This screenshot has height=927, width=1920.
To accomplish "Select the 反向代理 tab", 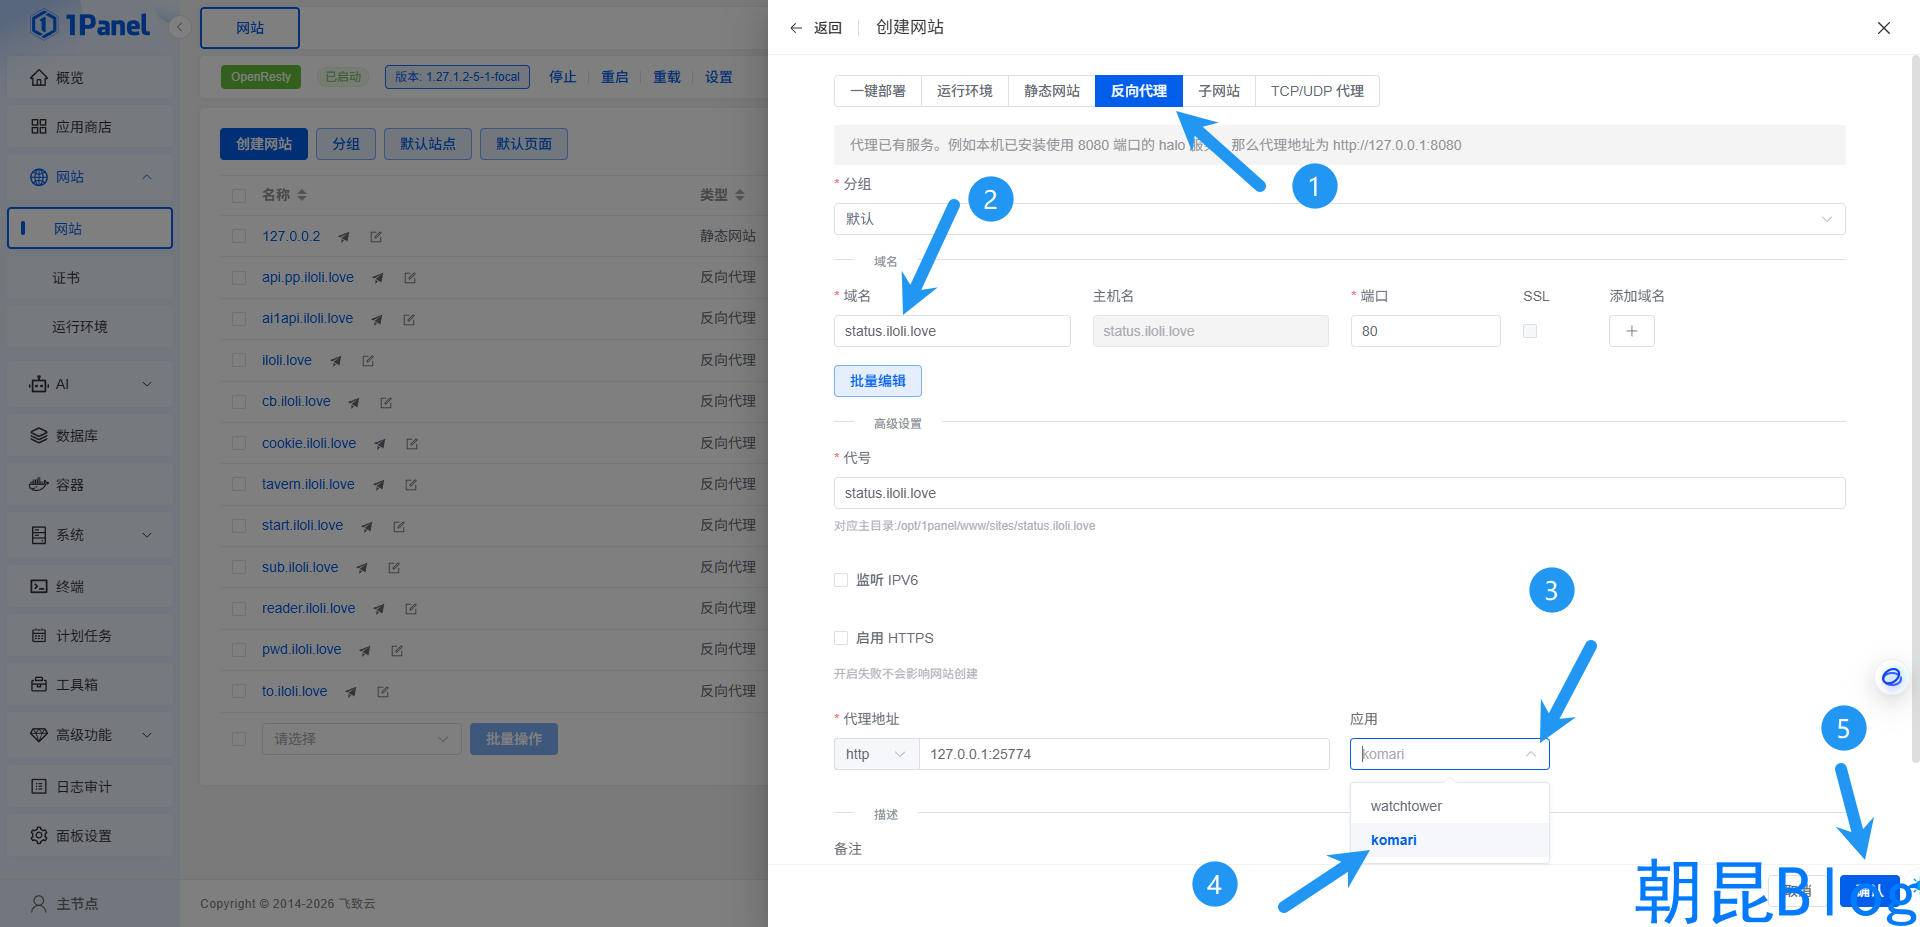I will pyautogui.click(x=1139, y=91).
